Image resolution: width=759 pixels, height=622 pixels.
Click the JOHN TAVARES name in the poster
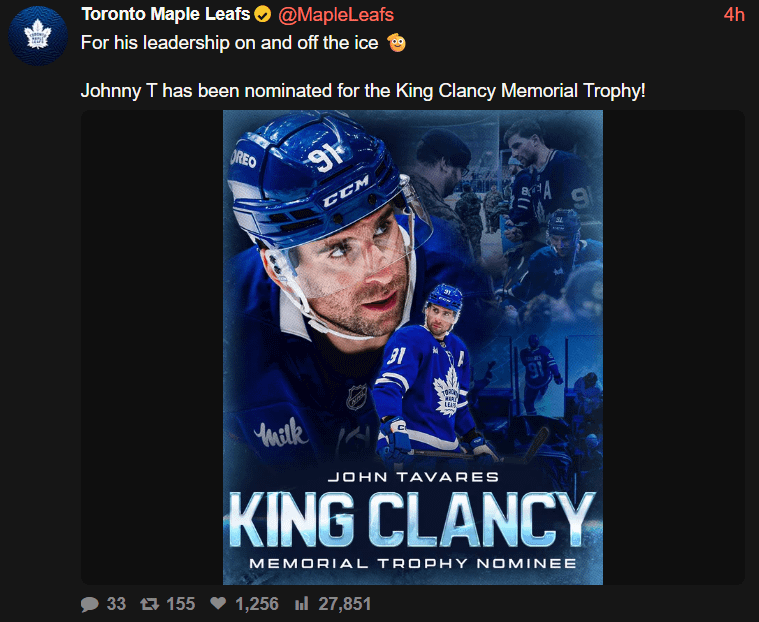pos(412,477)
